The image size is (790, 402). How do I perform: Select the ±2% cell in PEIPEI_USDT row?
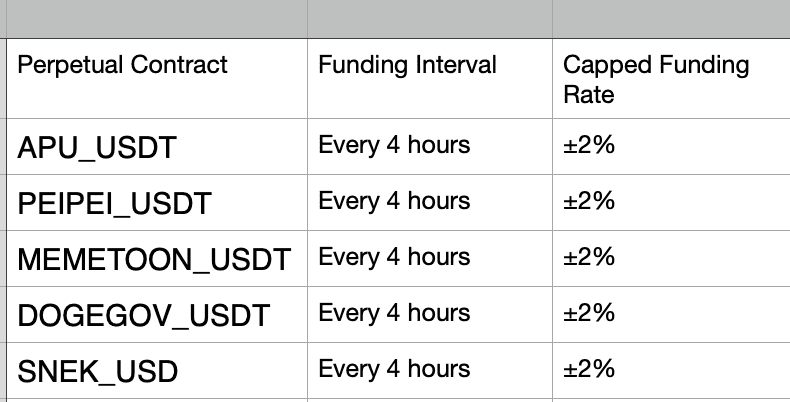(x=670, y=202)
